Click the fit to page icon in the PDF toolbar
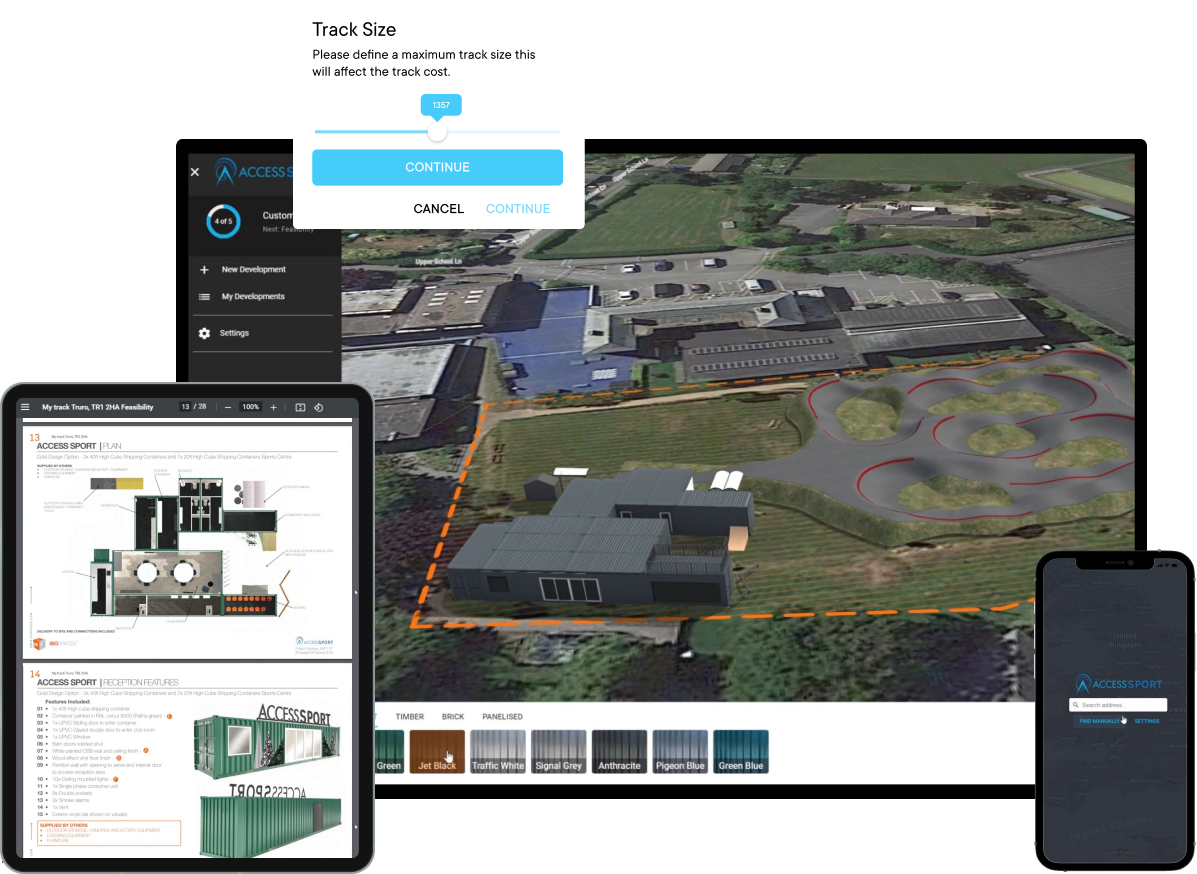1197x874 pixels. tap(300, 408)
